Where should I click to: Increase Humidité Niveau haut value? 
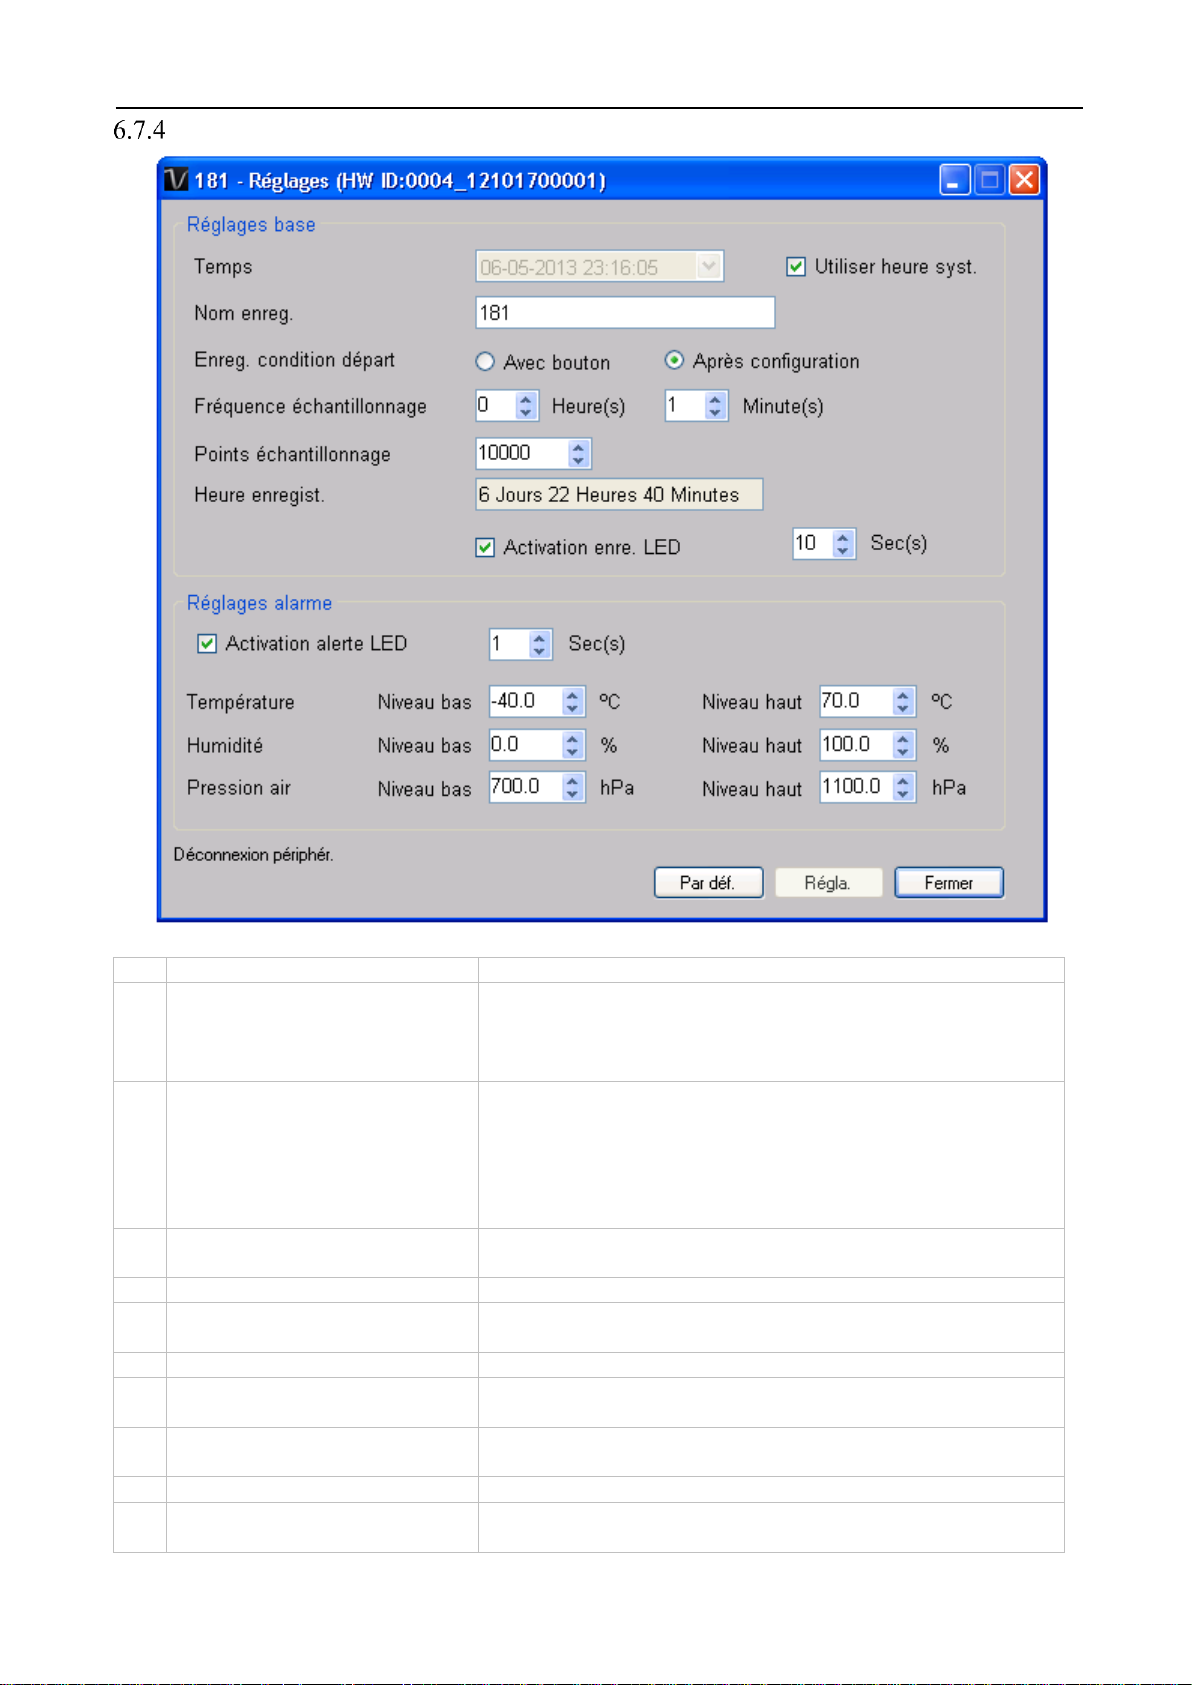click(x=904, y=738)
